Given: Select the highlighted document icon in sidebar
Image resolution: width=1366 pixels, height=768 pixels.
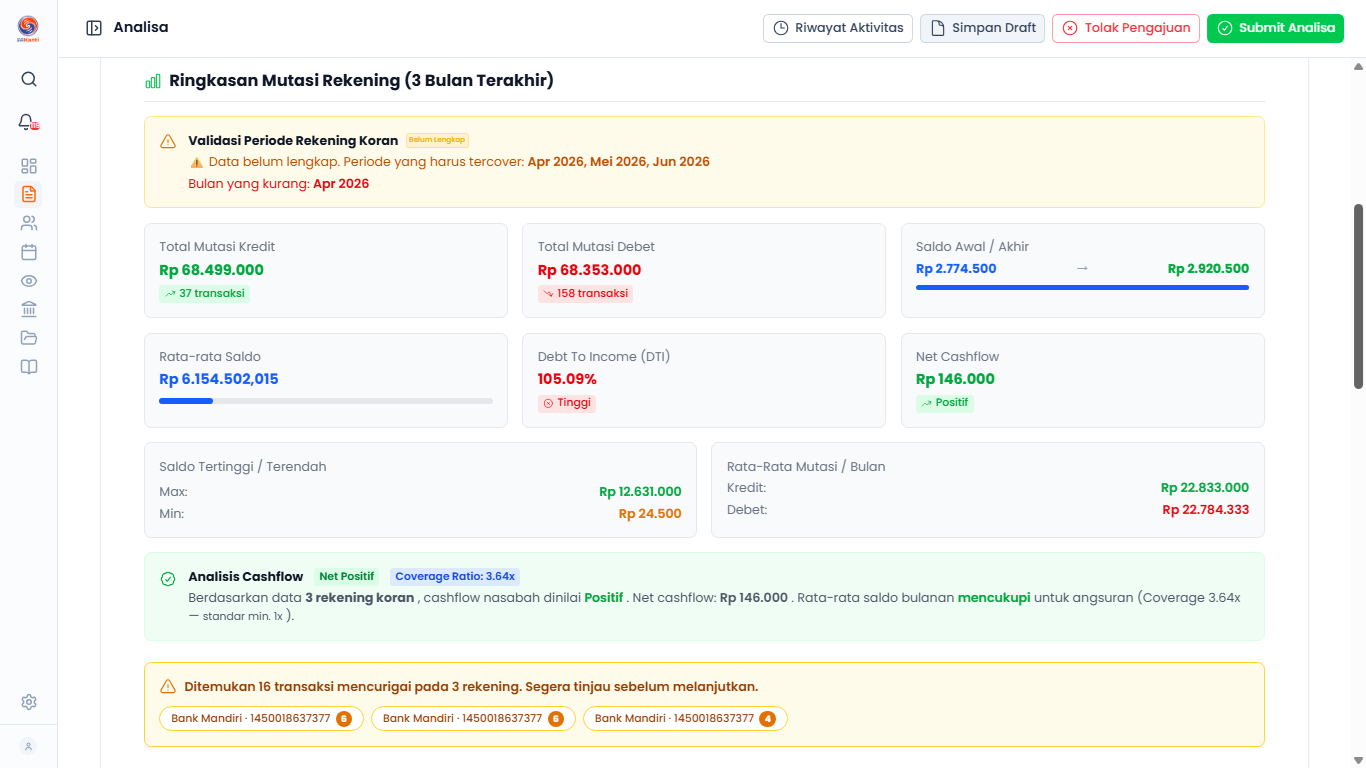Looking at the screenshot, I should tap(29, 194).
